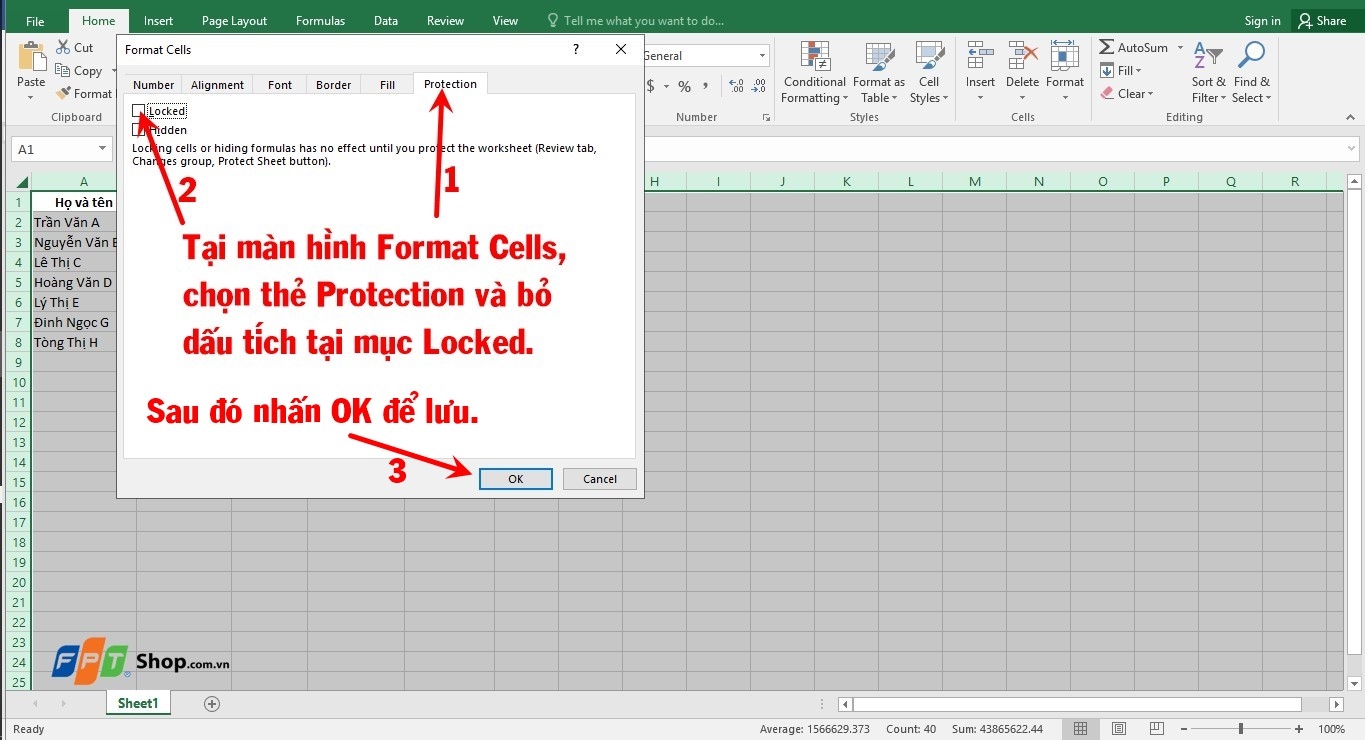Click the Find & Select icon
This screenshot has height=740, width=1365.
(1251, 58)
